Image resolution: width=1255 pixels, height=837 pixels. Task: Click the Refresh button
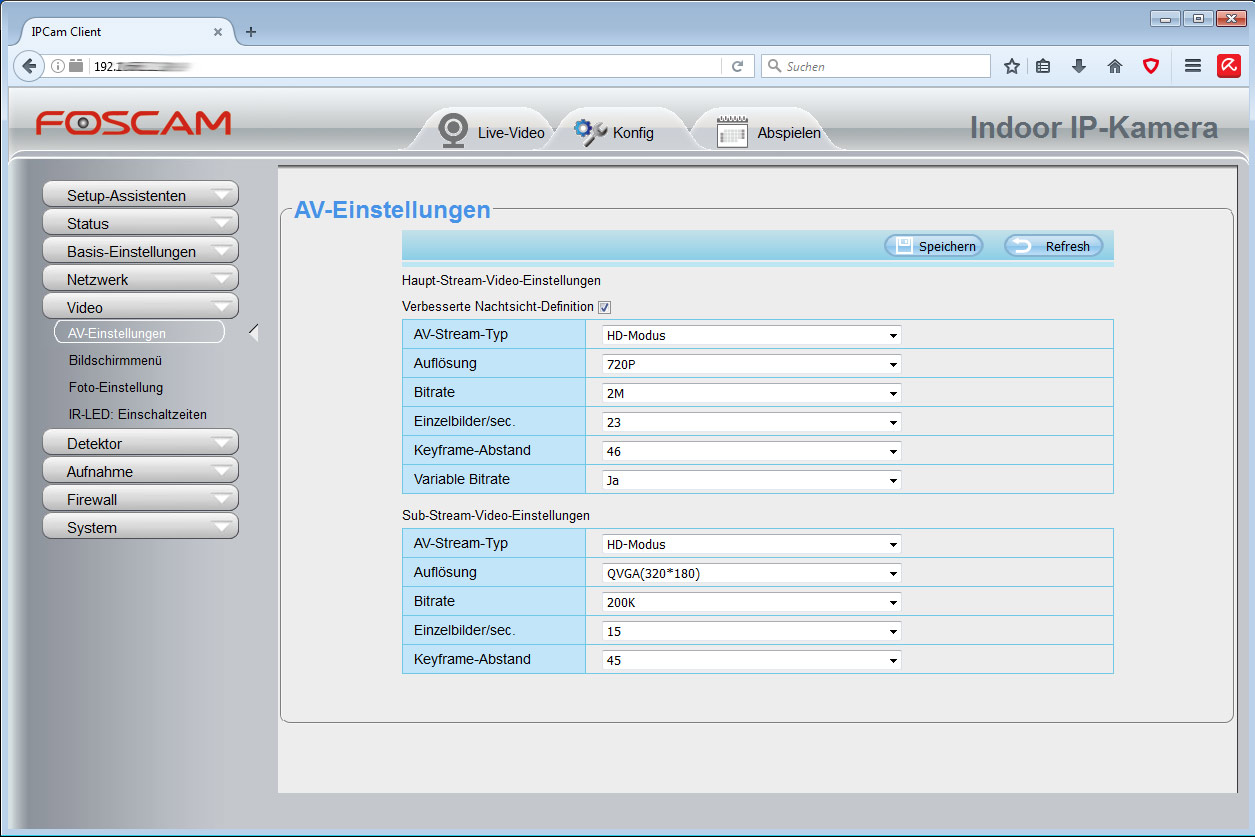point(1054,246)
